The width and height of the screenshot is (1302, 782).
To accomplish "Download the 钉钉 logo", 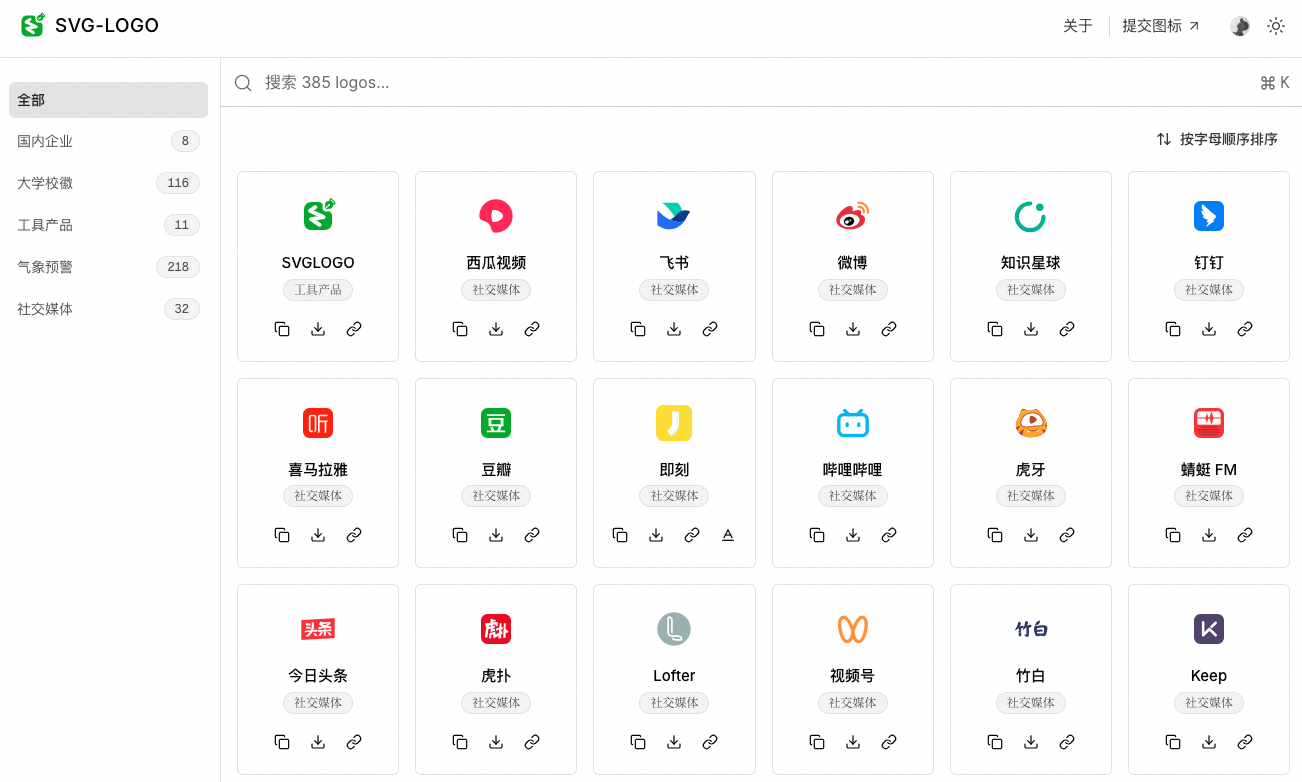I will (x=1209, y=329).
